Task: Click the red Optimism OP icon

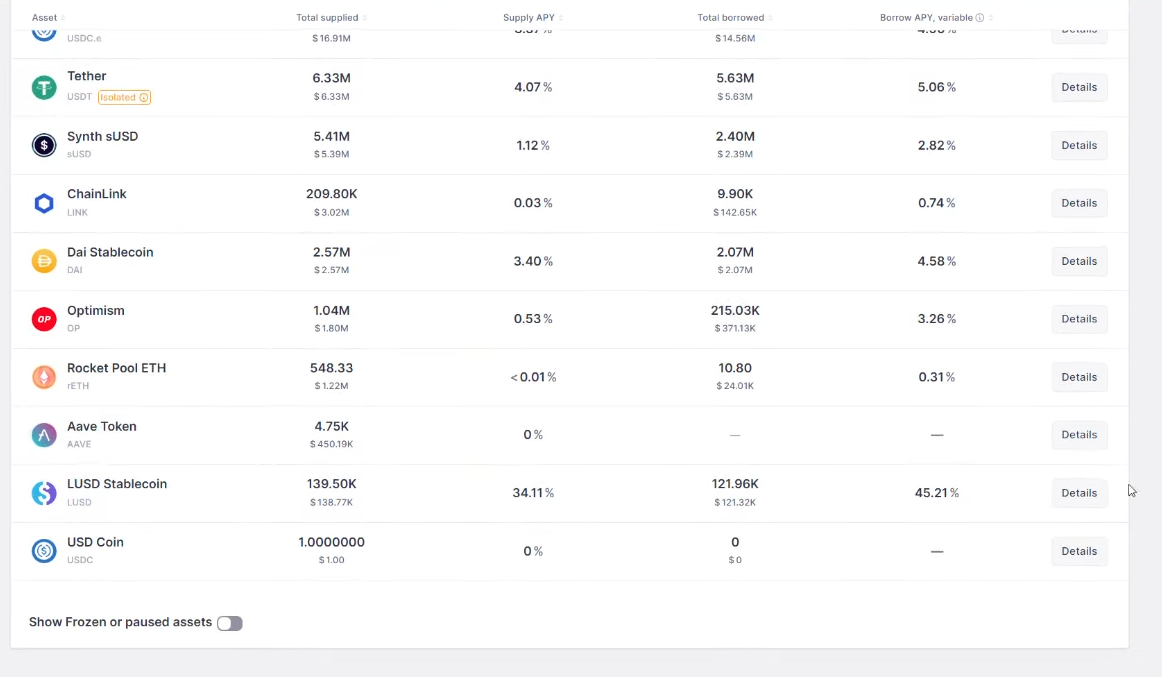Action: [x=44, y=319]
